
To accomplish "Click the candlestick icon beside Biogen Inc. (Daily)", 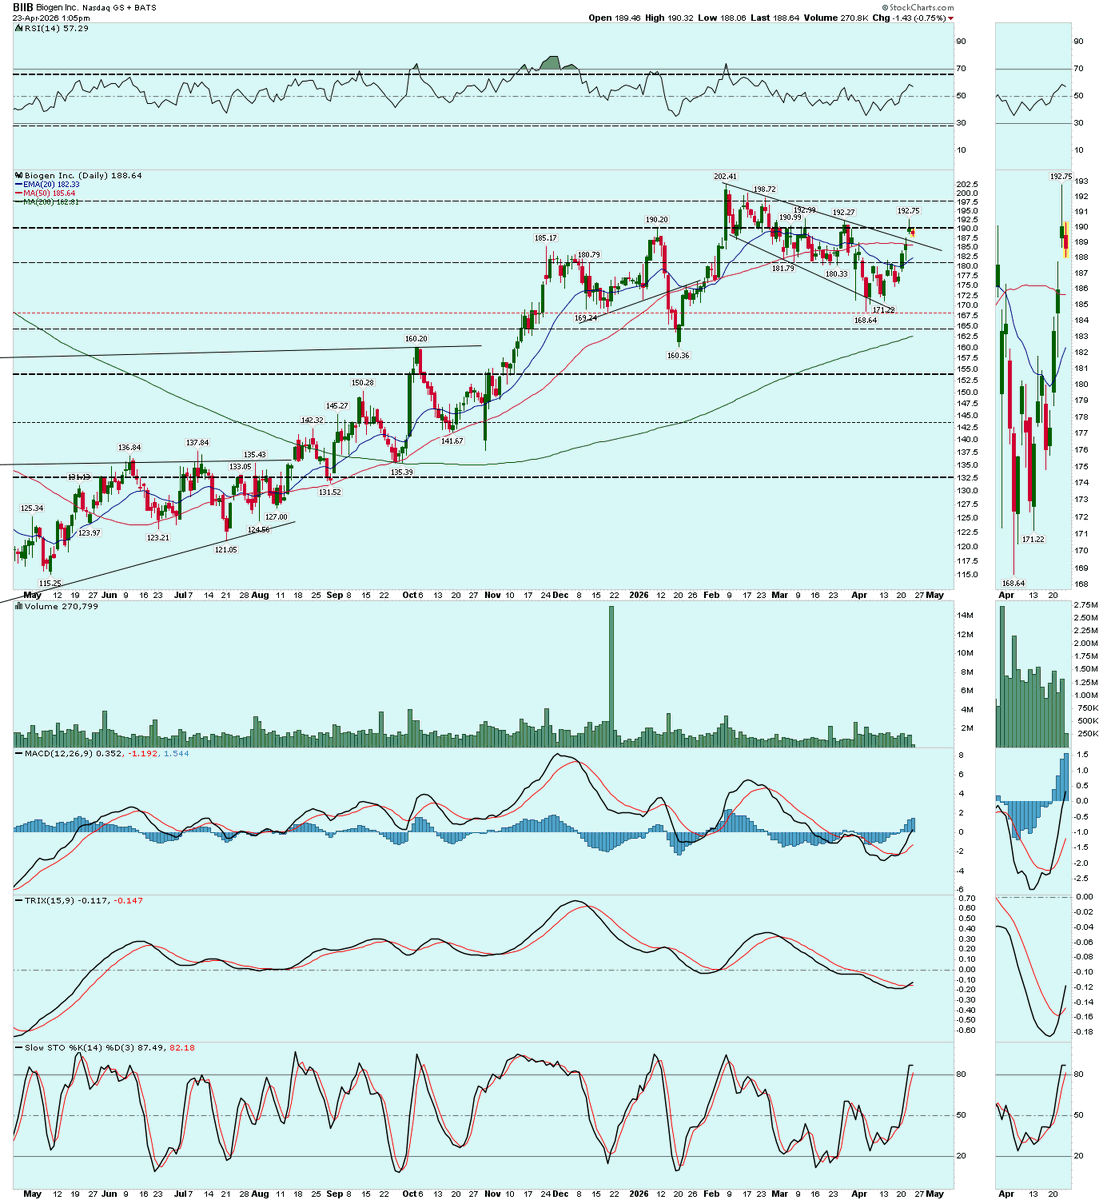I will [17, 175].
